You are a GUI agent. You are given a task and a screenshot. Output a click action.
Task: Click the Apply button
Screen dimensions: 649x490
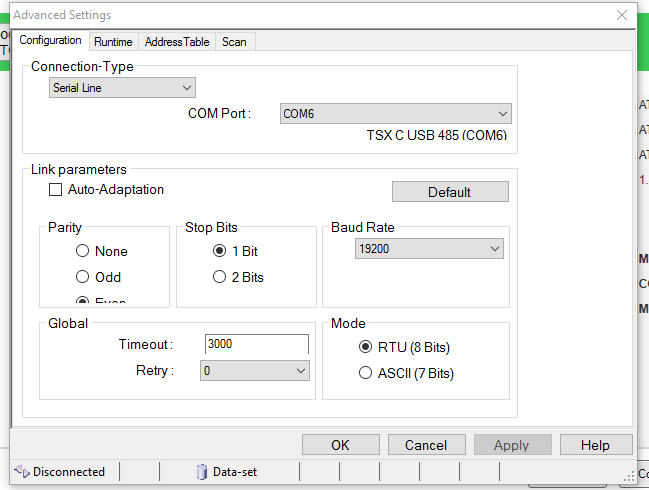click(x=512, y=445)
